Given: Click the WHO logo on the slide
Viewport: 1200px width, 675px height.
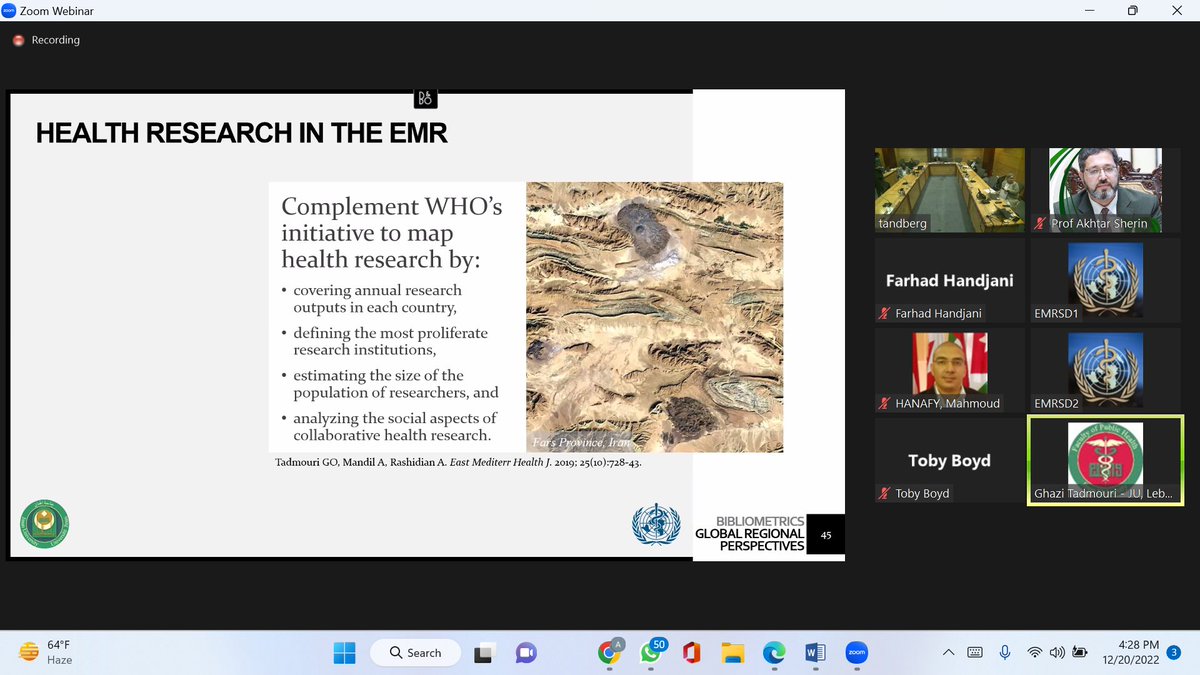Looking at the screenshot, I should (x=656, y=524).
